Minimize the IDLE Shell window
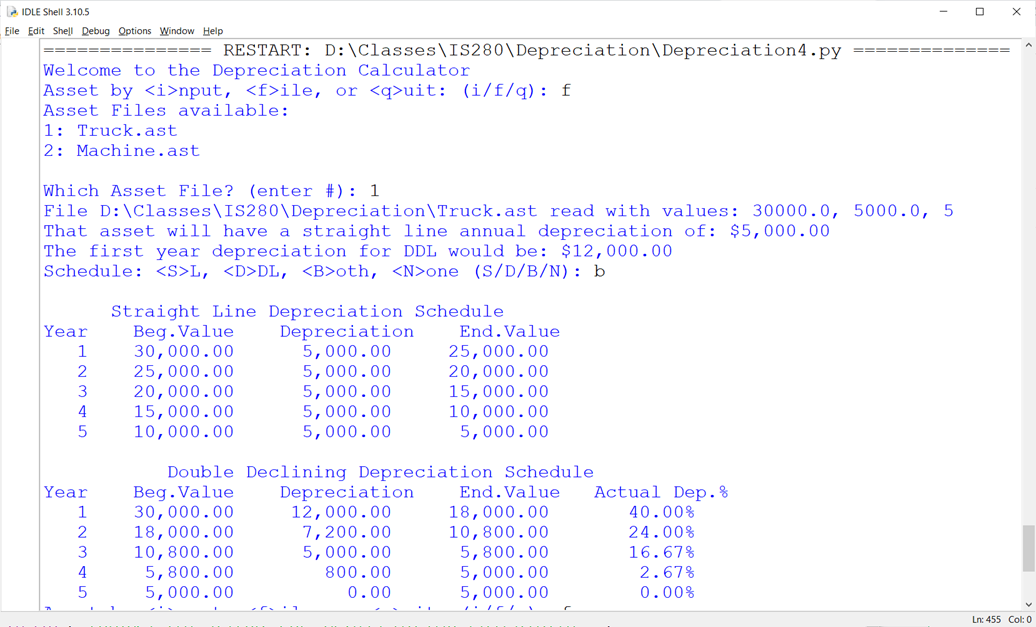 pyautogui.click(x=944, y=12)
